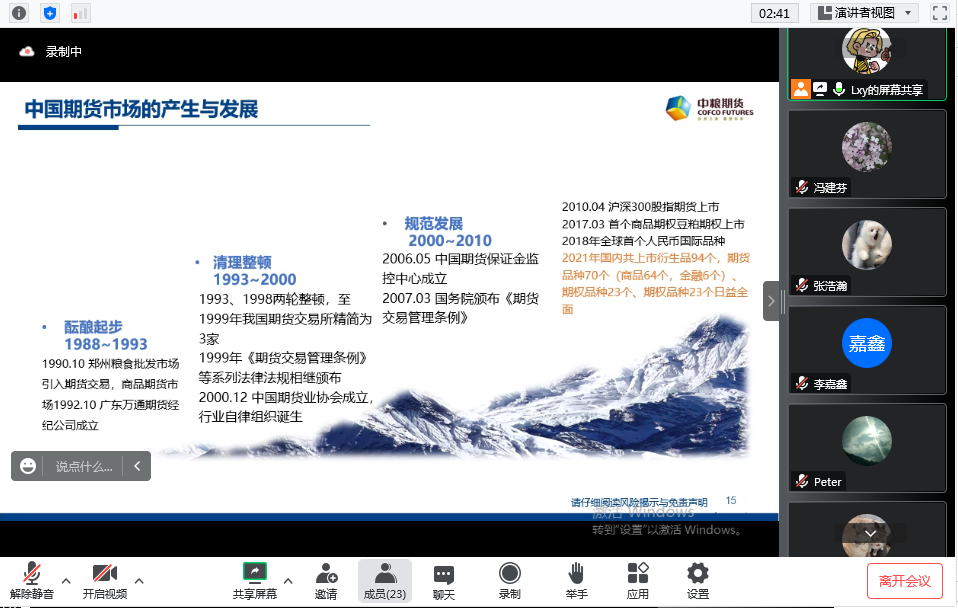Click the meeting security shield icon

click(48, 13)
